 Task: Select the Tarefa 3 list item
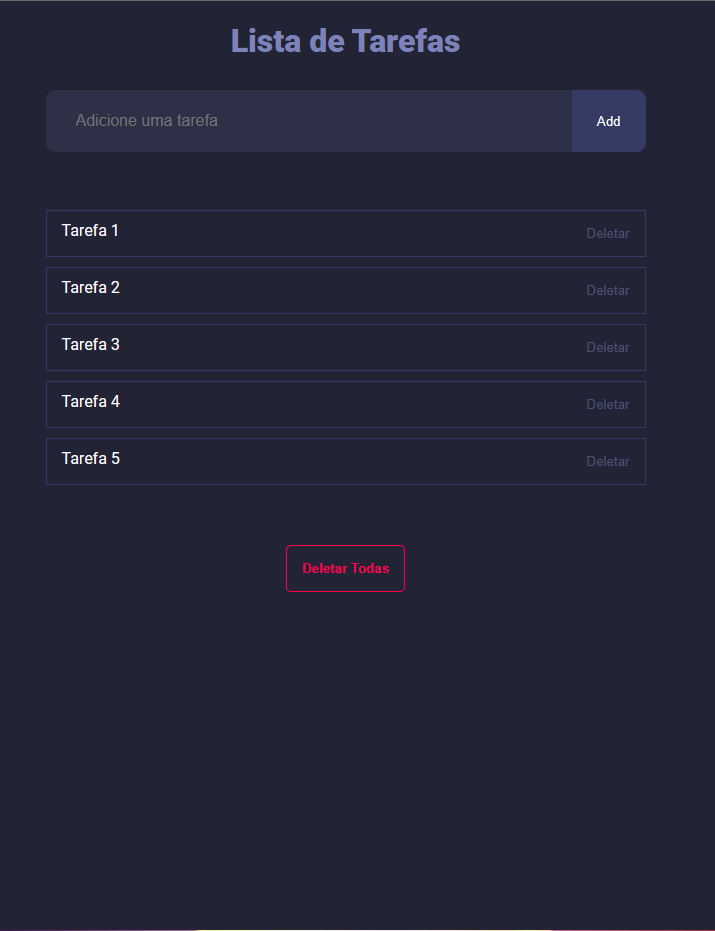(x=345, y=346)
